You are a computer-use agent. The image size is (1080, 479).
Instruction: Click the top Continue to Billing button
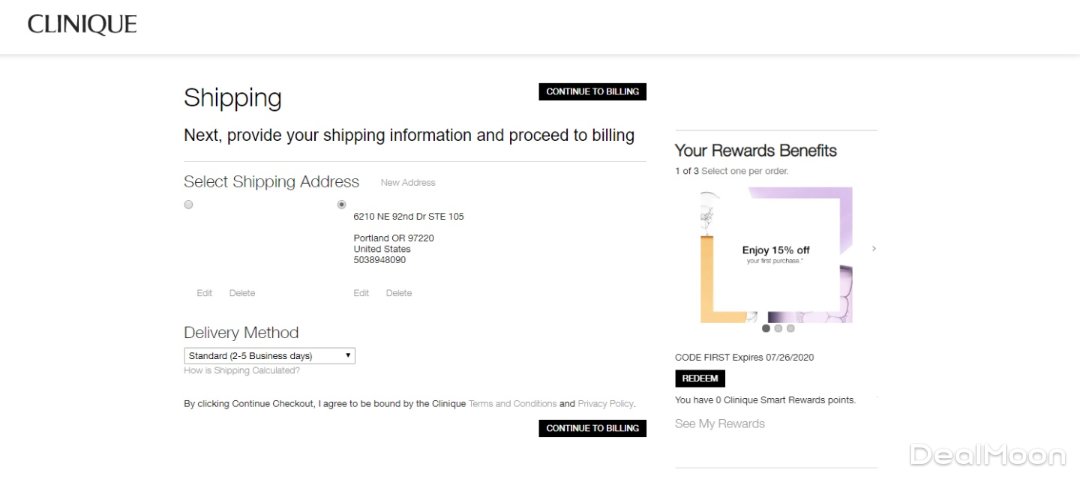tap(592, 92)
